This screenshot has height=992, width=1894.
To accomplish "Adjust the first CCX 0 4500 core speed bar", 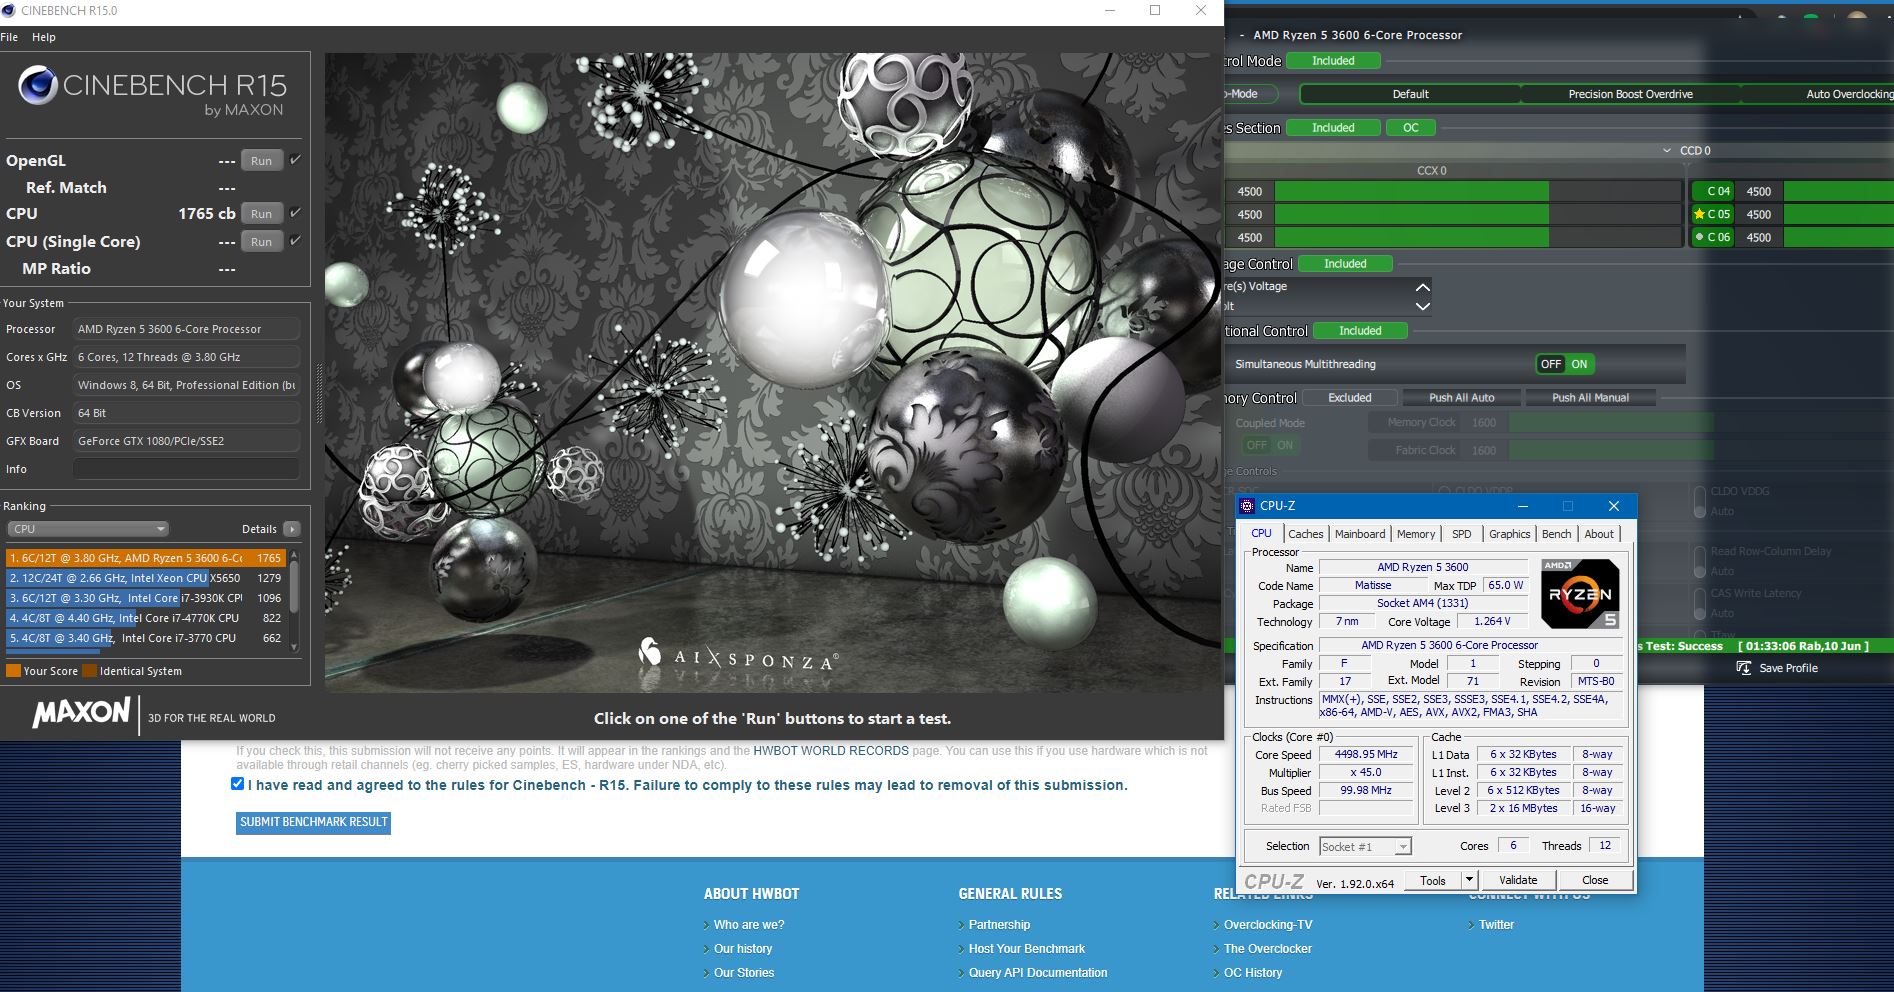I will (1478, 191).
